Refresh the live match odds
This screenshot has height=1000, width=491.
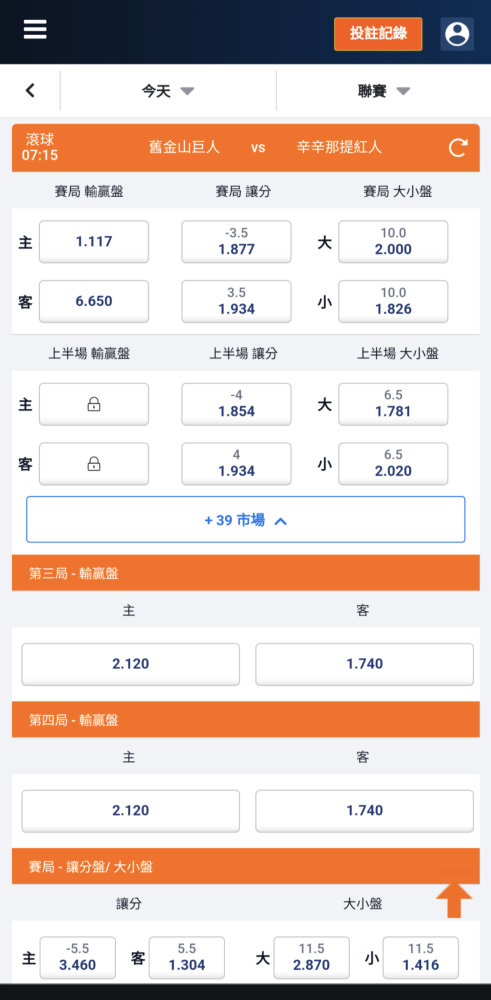point(458,148)
